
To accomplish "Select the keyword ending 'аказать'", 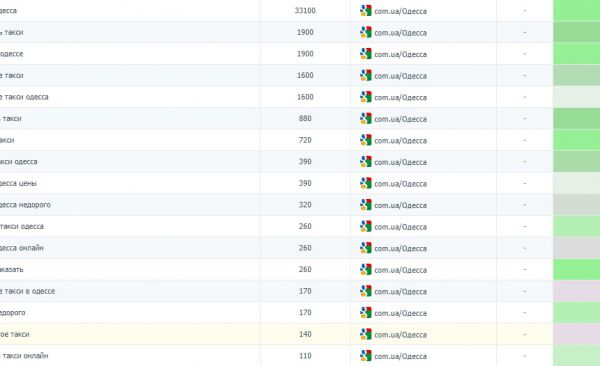I will (x=11, y=270).
